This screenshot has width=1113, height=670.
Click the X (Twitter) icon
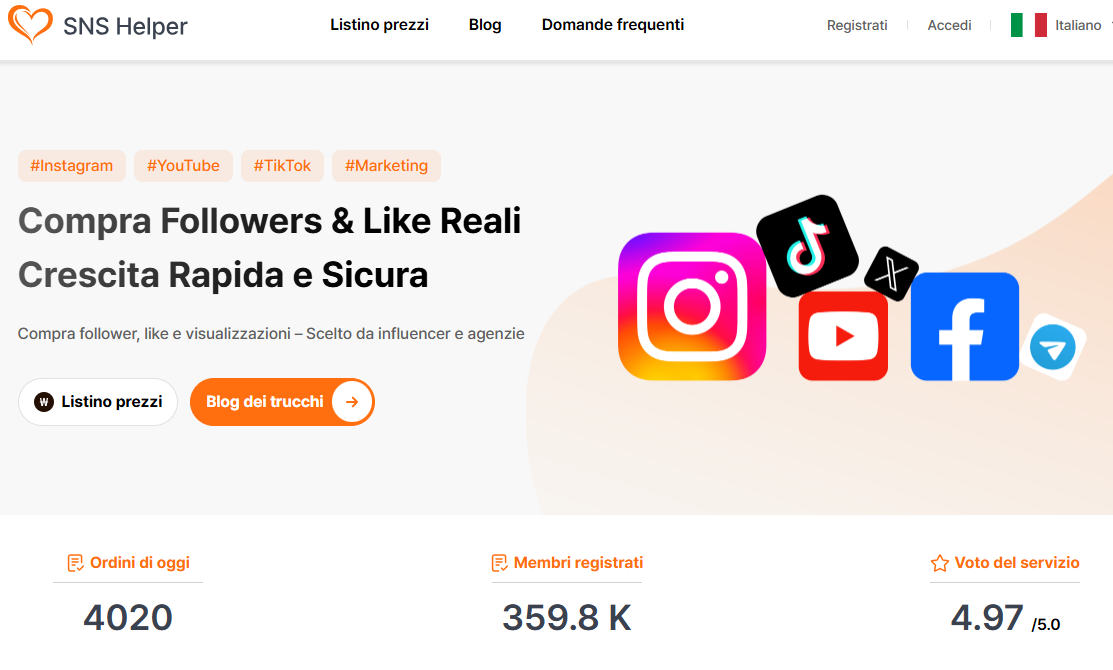point(892,274)
